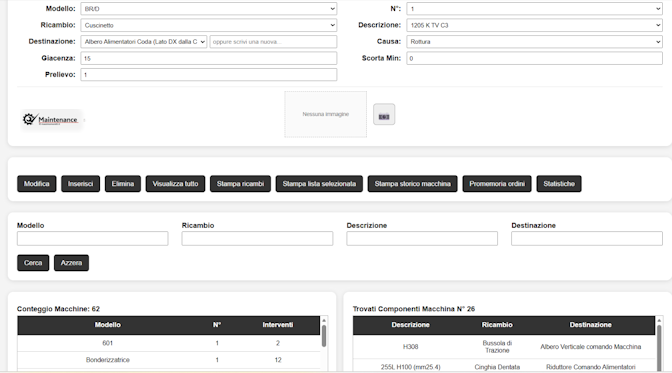
Task: Open the Modello dropdown
Action: [x=209, y=9]
